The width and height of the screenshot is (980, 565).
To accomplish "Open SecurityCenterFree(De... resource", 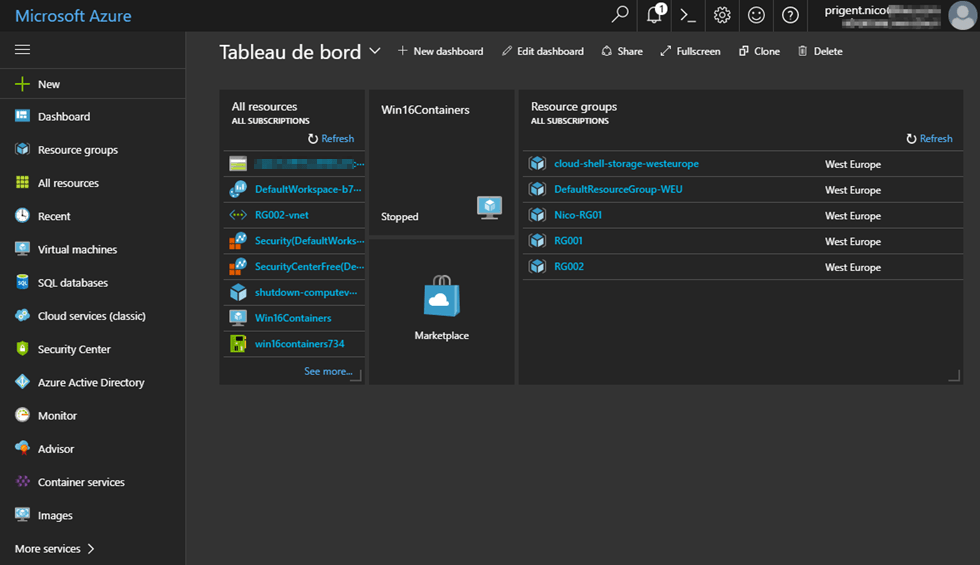I will click(x=309, y=266).
